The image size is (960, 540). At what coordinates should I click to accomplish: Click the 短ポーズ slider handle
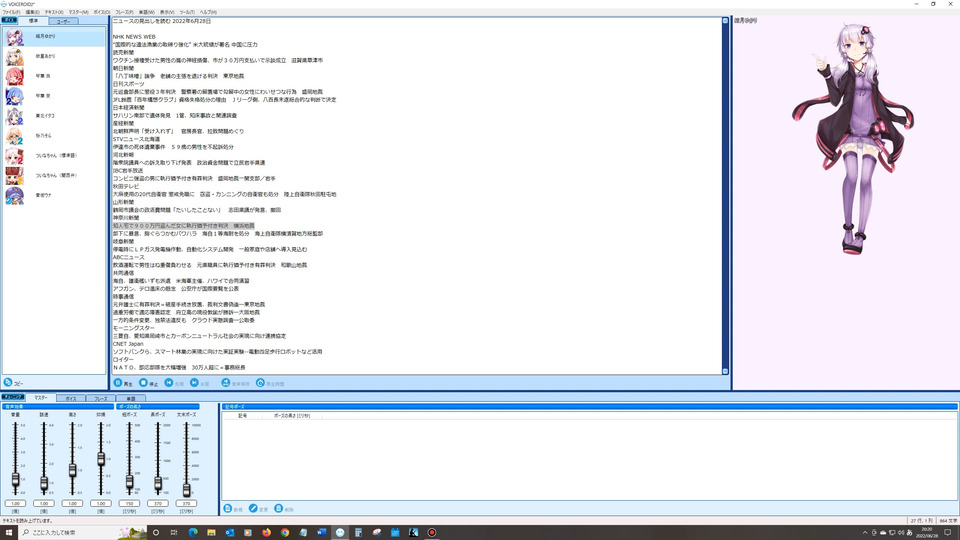pos(129,482)
